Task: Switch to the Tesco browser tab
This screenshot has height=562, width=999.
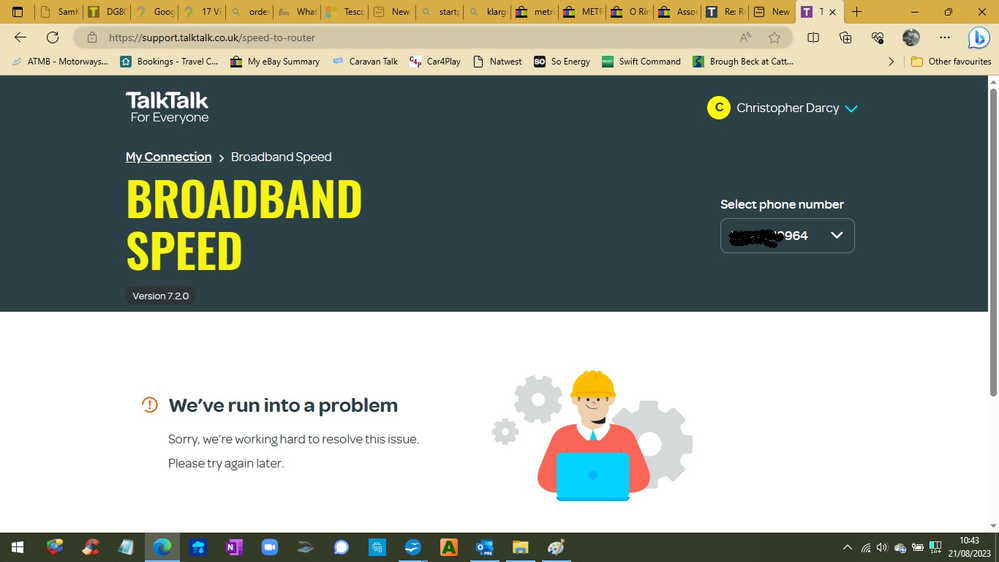Action: 343,12
